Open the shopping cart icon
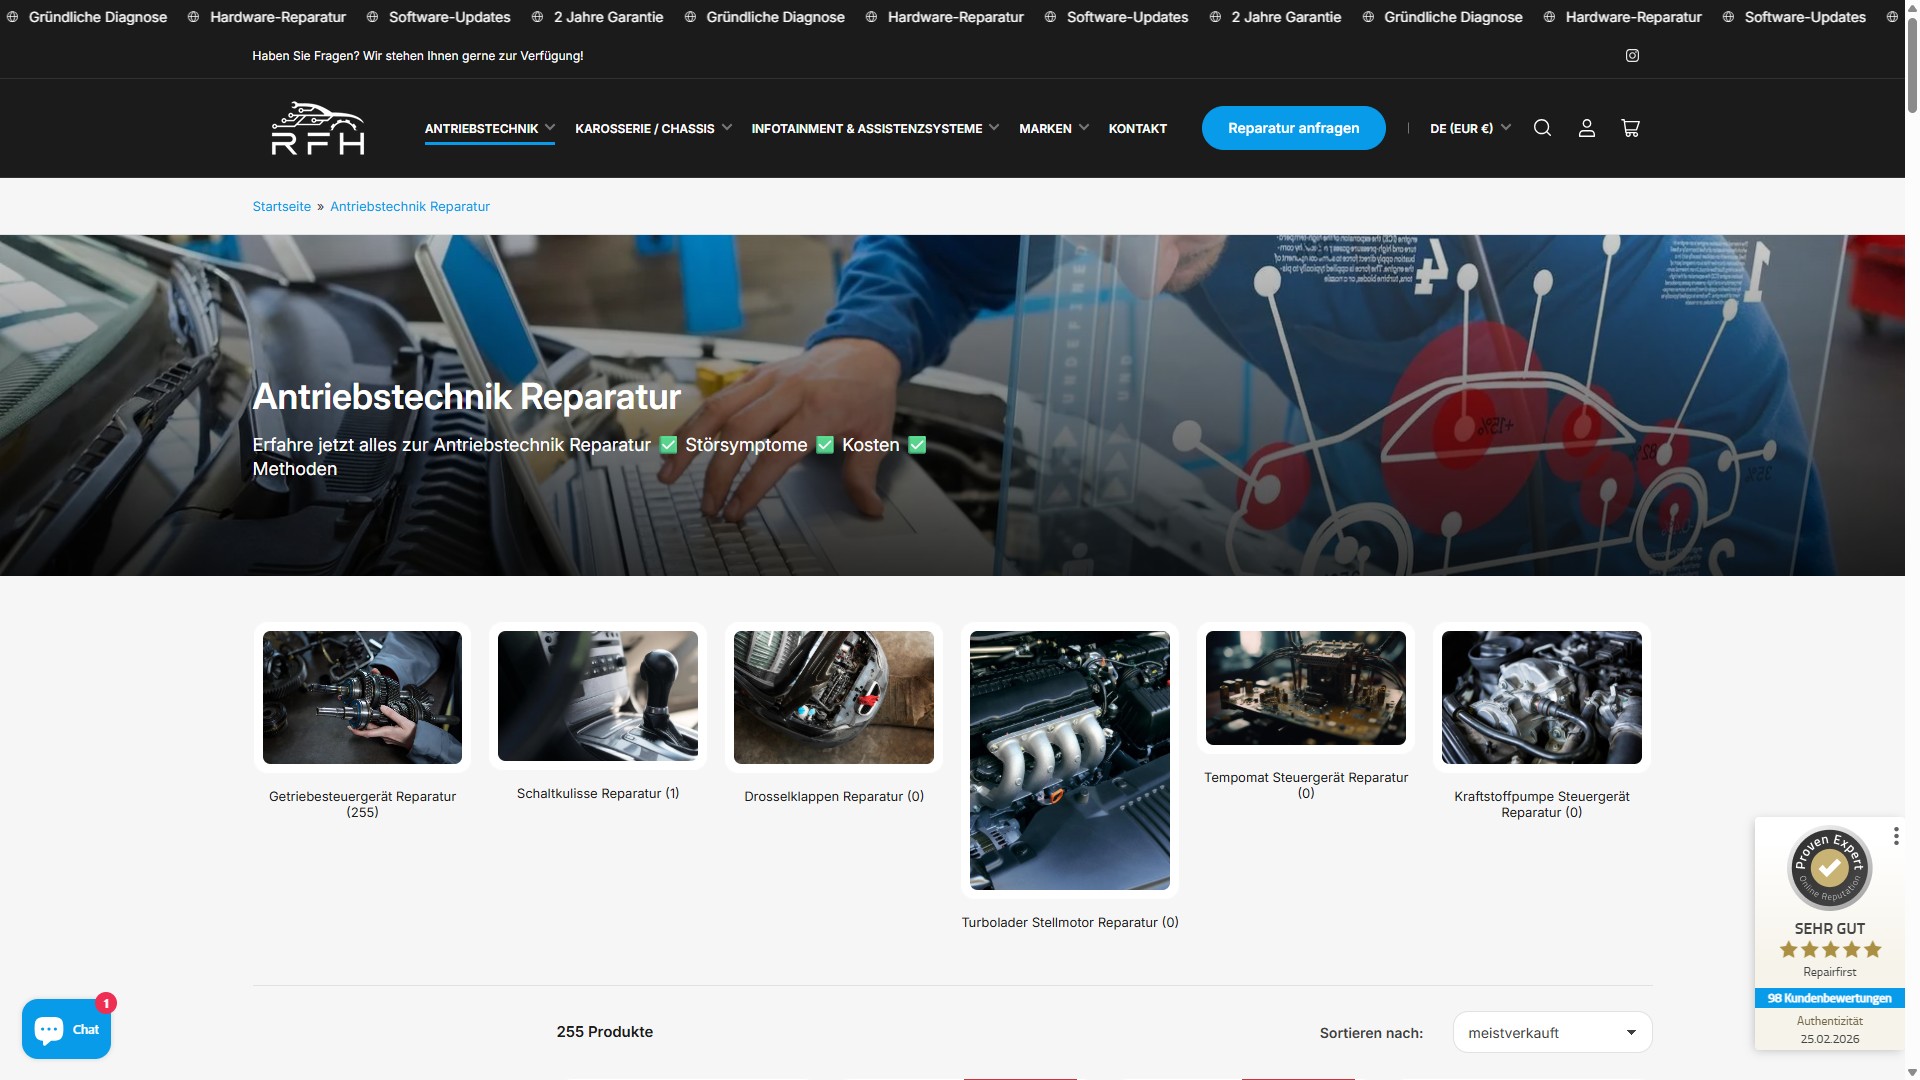Viewport: 1920px width, 1080px height. 1630,128
